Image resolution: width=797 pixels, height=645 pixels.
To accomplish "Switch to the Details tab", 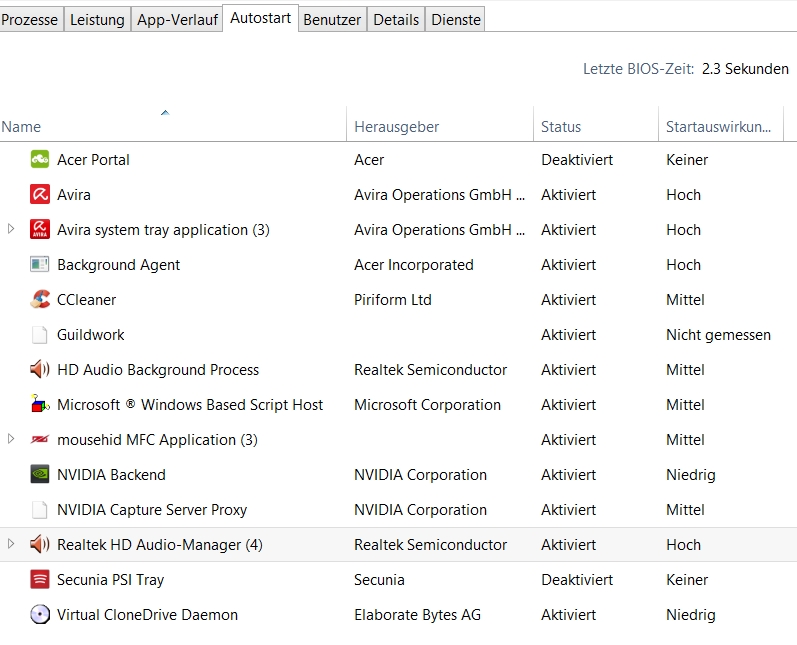I will tap(396, 19).
